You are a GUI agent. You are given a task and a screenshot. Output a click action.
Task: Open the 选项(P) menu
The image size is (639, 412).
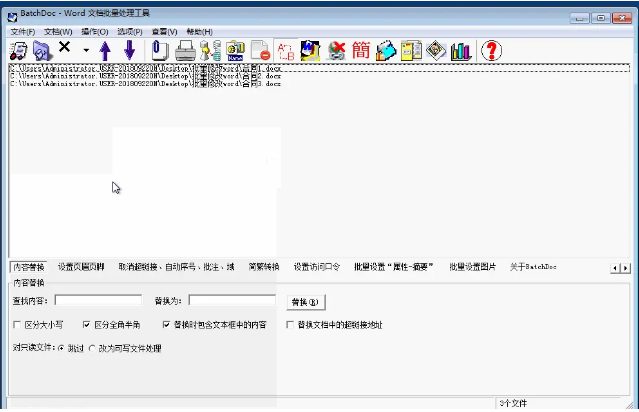pyautogui.click(x=130, y=32)
